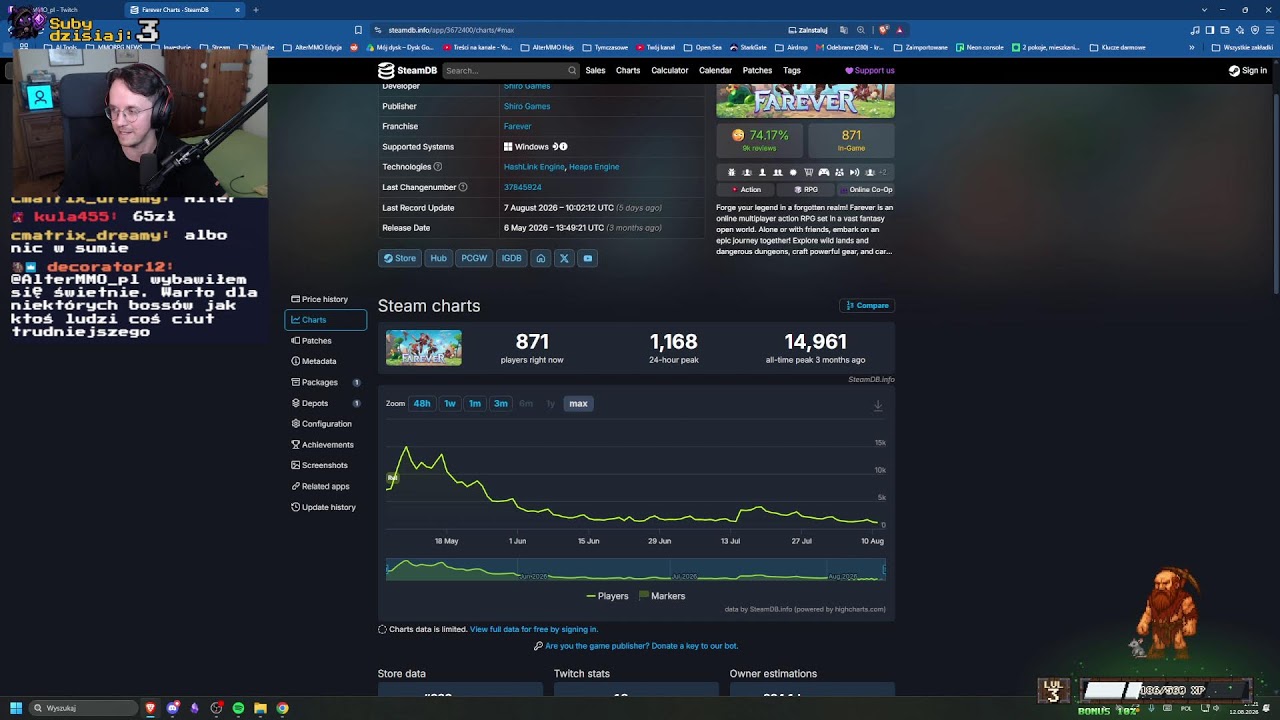Click the in-app purchases cart icon
Viewport: 1280px width, 720px height.
click(x=809, y=172)
